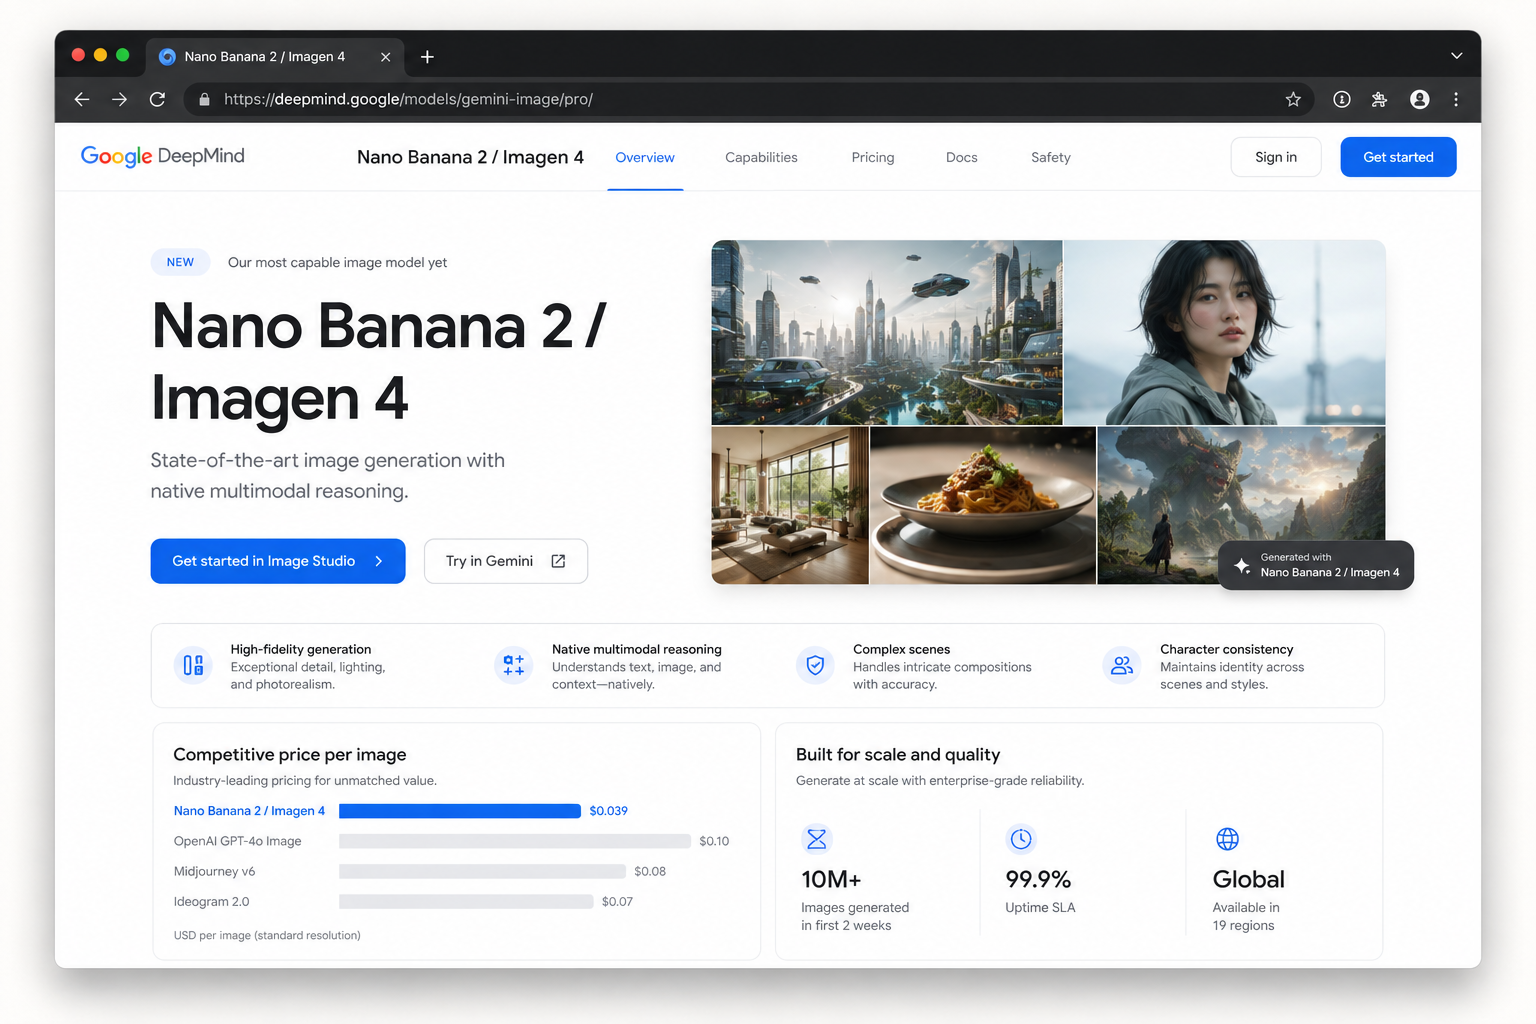Click the Nano Banana 2 / Imagen 4 price bar

[460, 811]
